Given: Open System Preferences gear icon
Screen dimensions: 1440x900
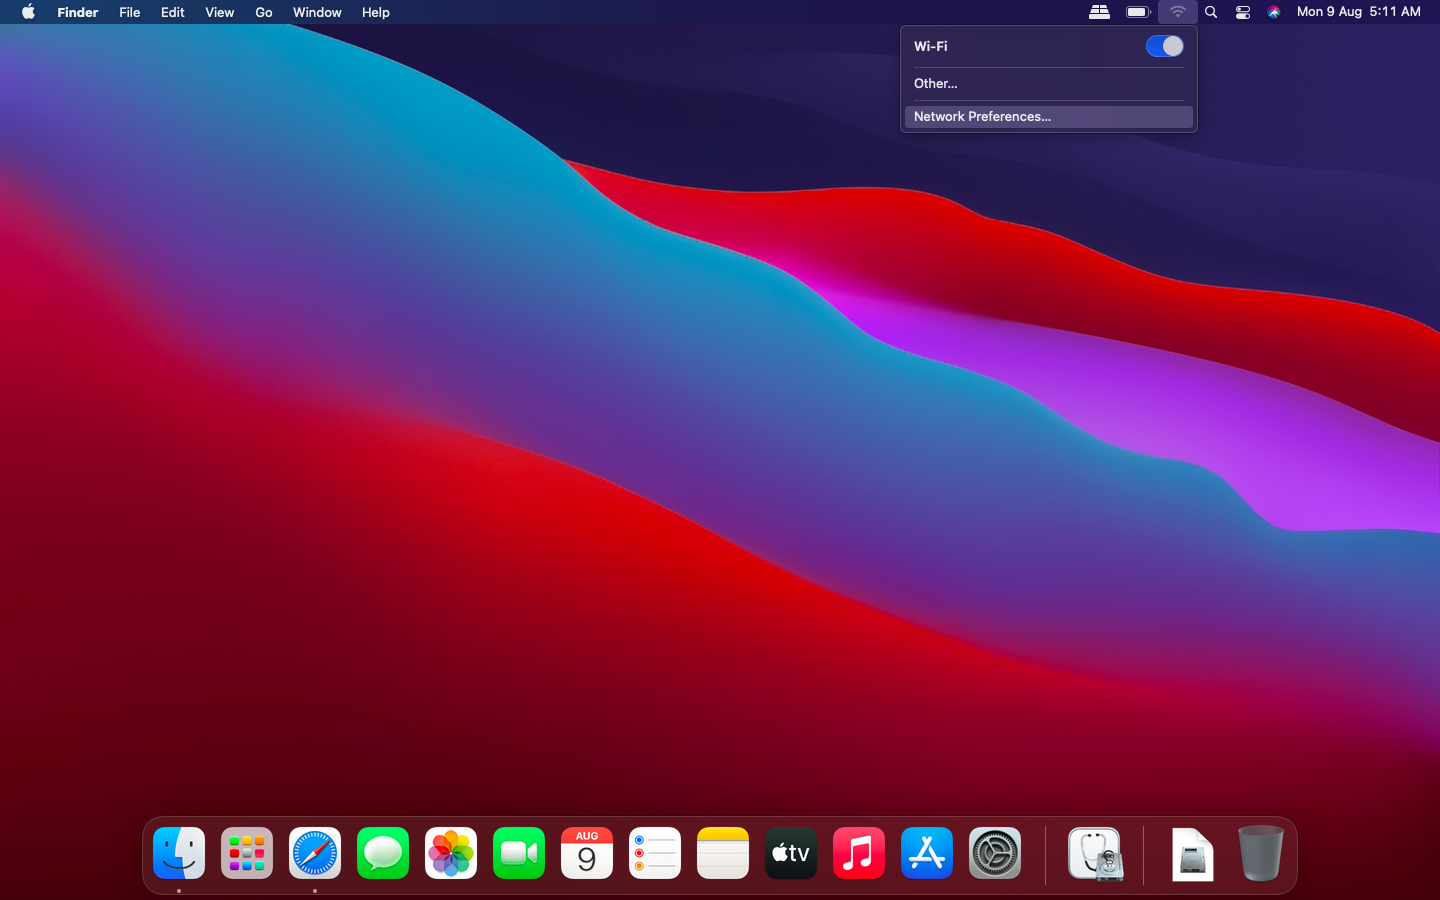Looking at the screenshot, I should pyautogui.click(x=995, y=854).
